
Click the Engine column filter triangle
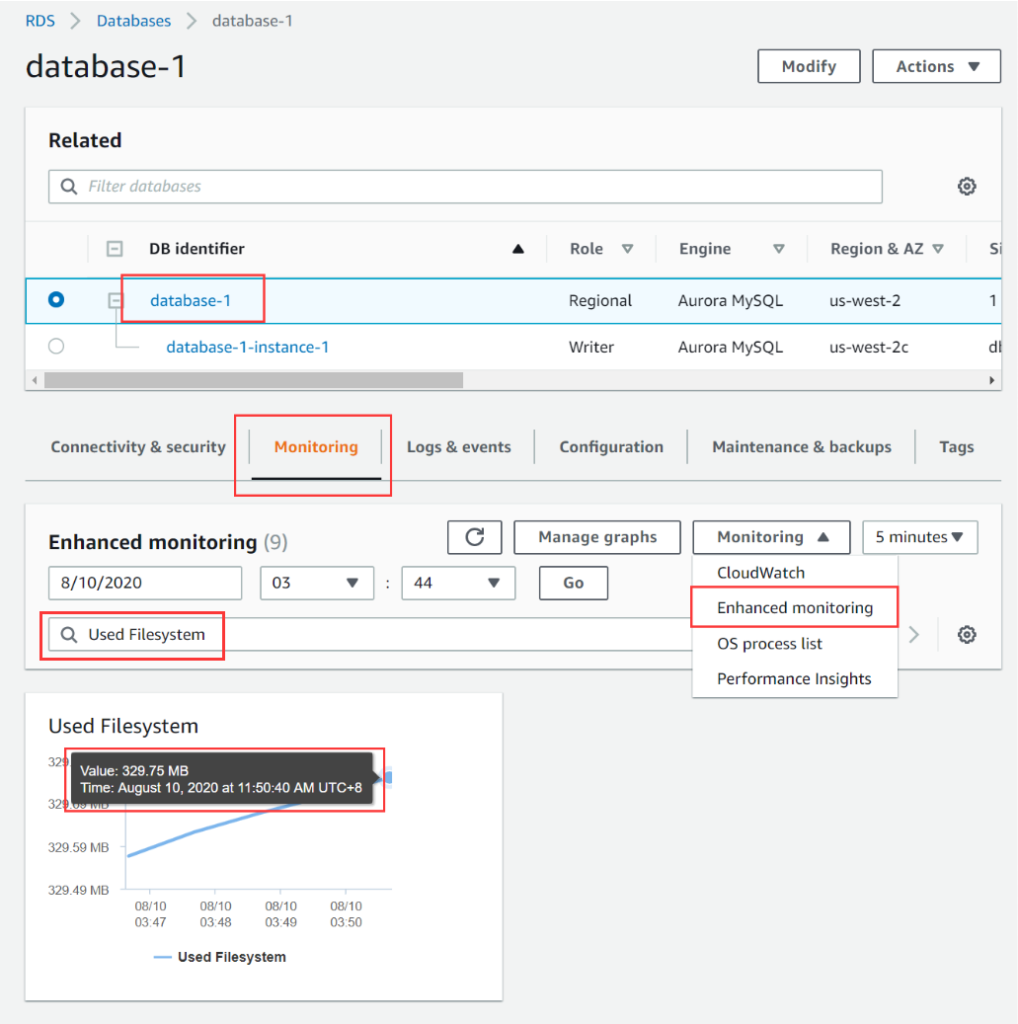777,249
